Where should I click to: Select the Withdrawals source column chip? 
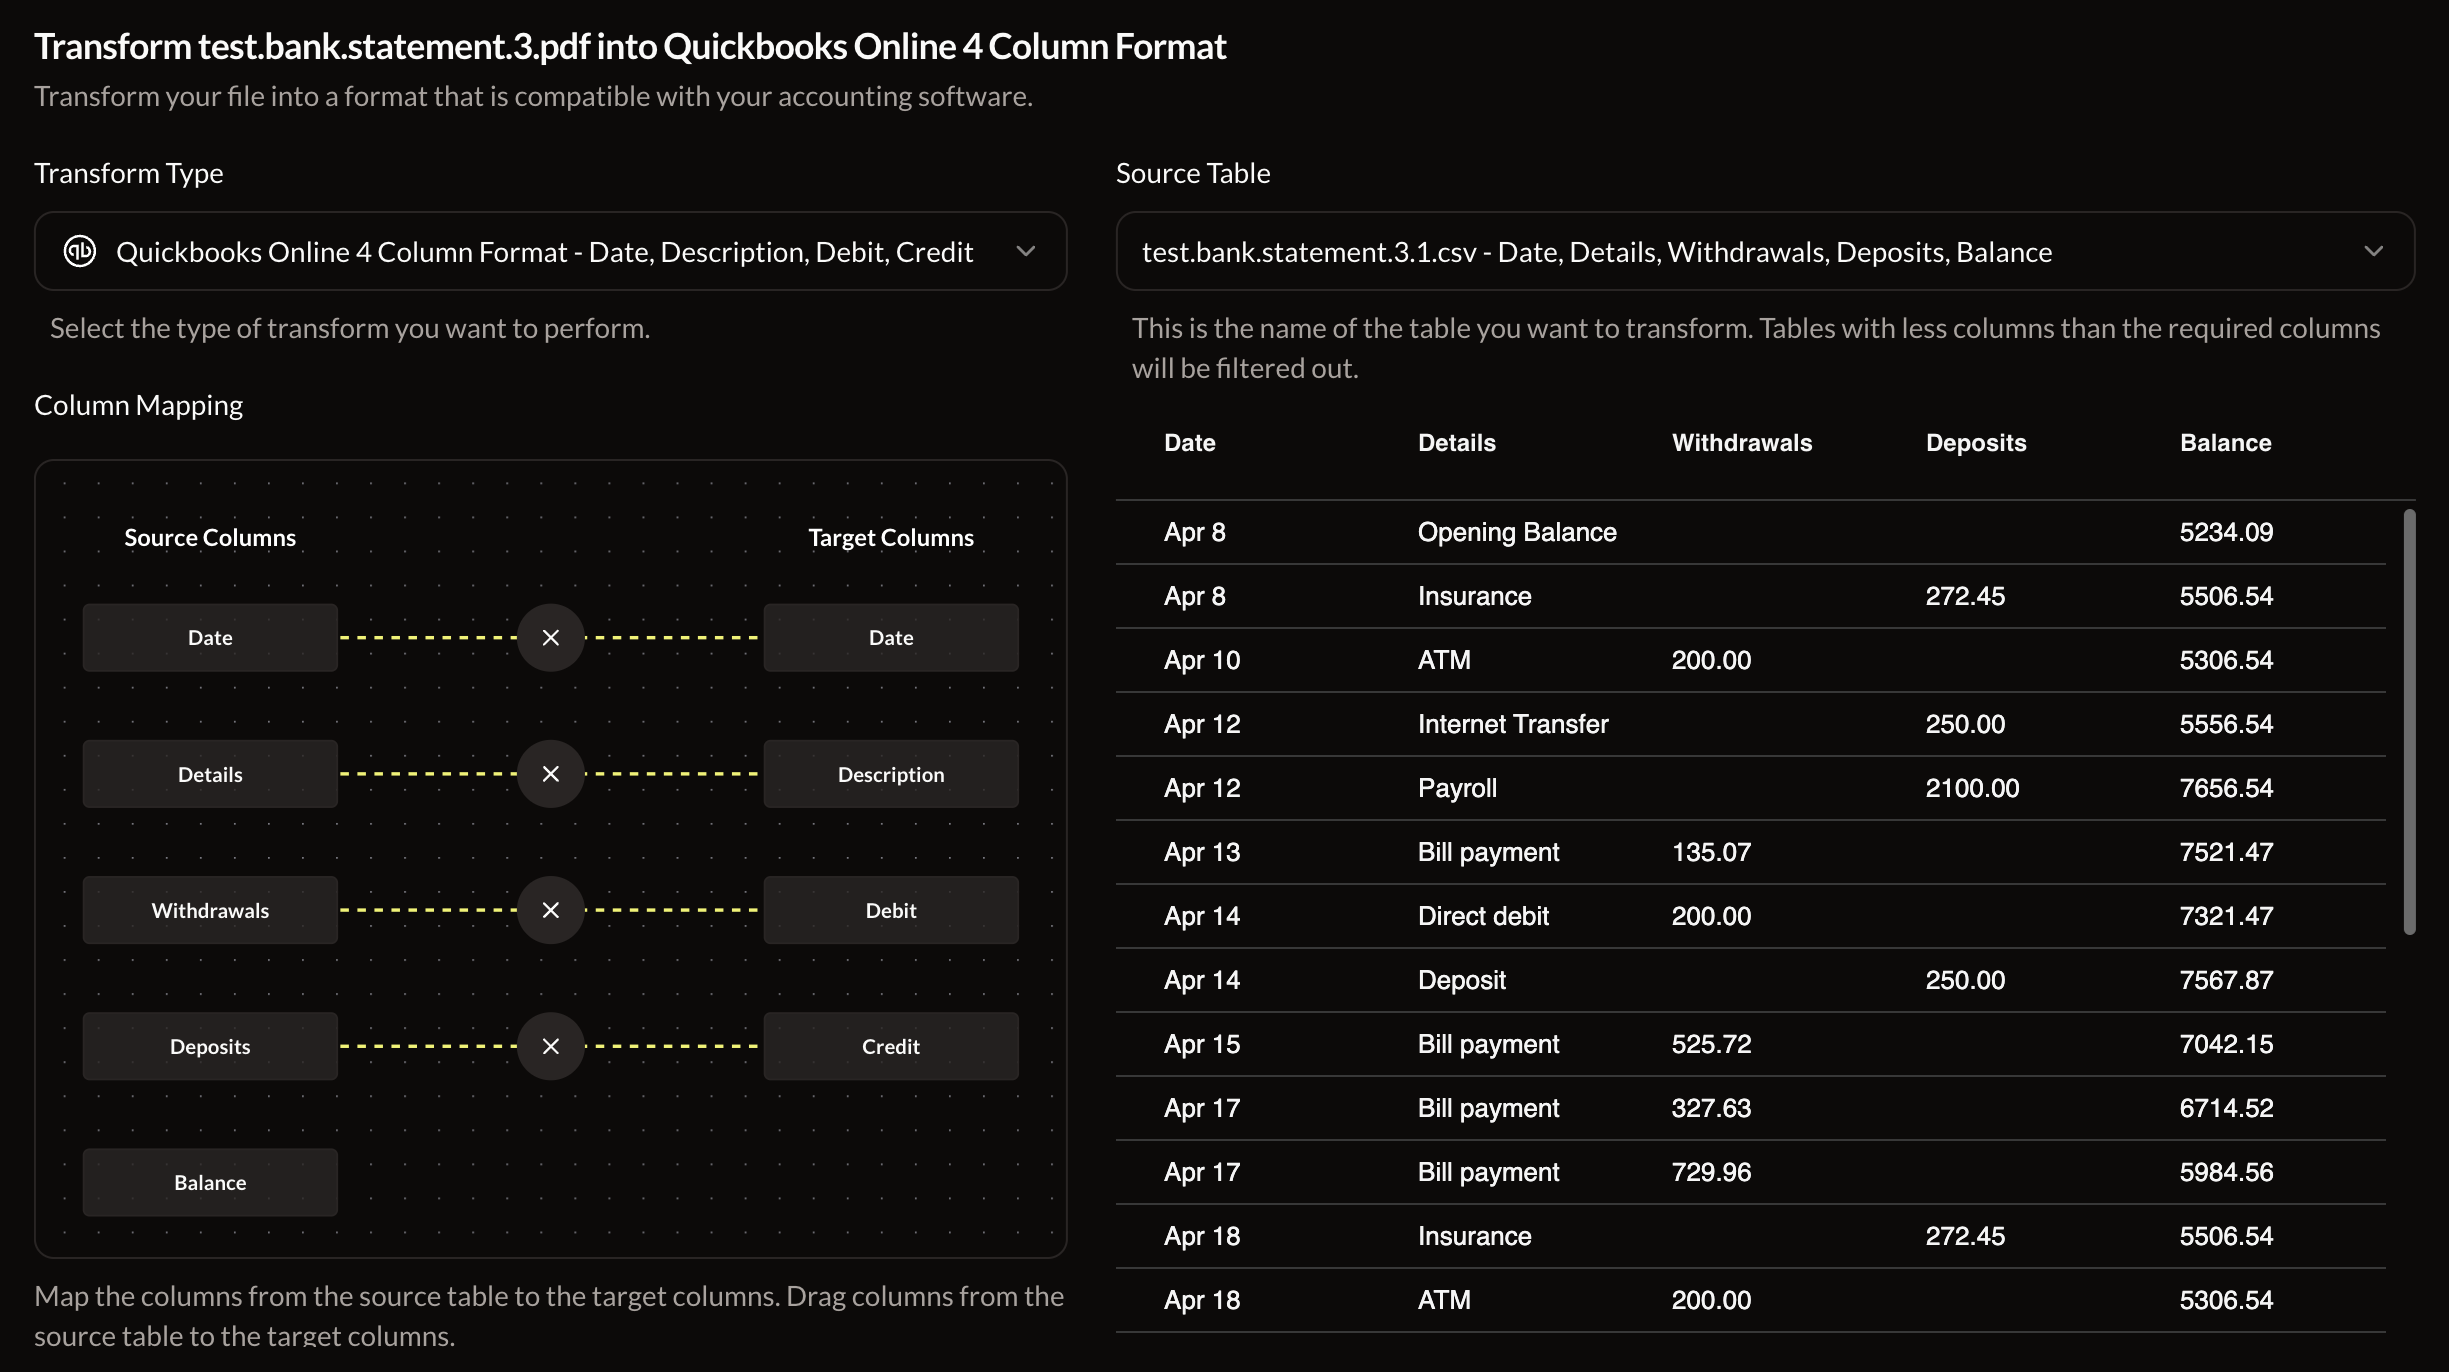coord(210,910)
